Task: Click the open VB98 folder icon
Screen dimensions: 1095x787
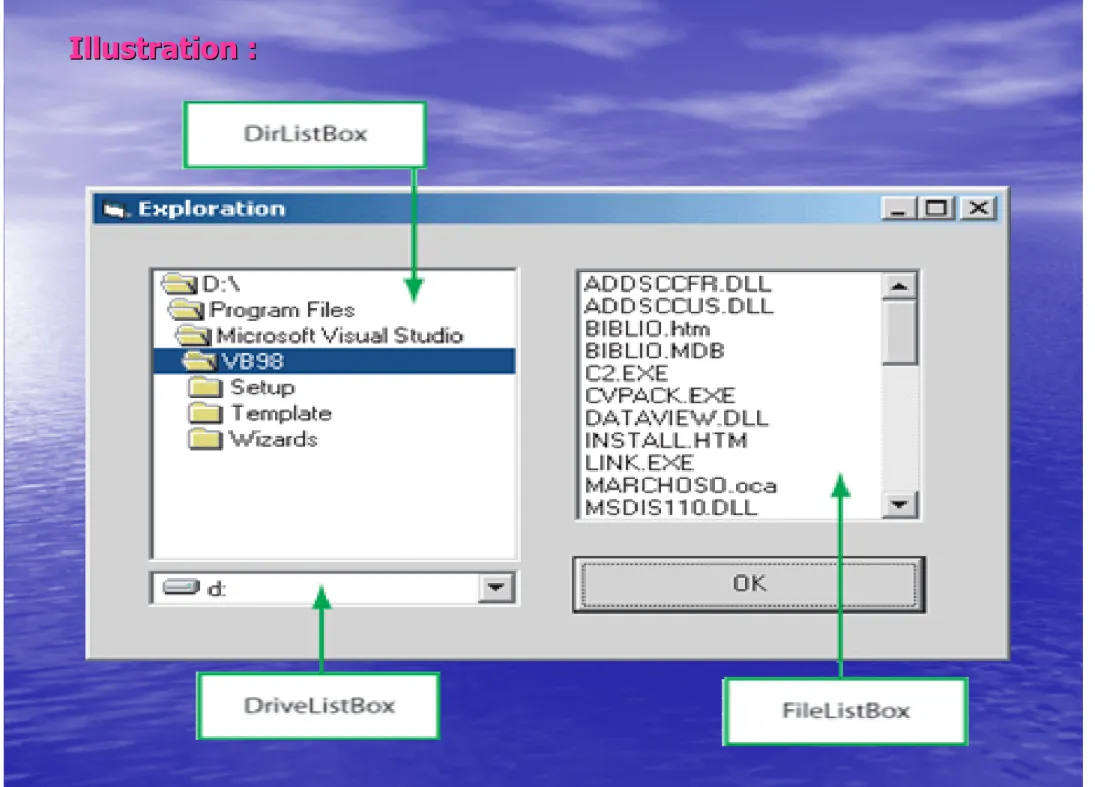Action: tap(199, 361)
